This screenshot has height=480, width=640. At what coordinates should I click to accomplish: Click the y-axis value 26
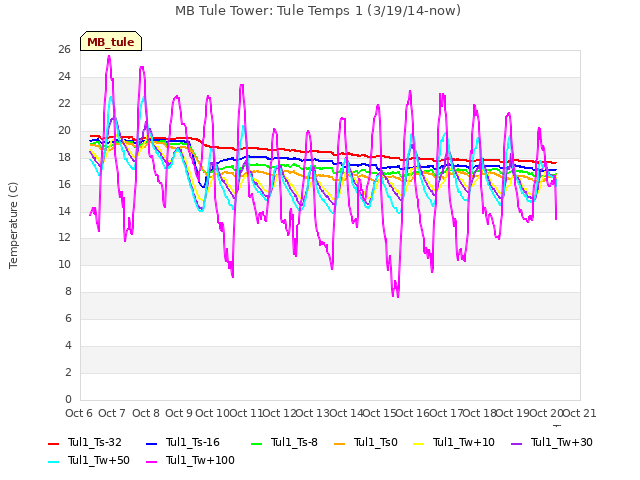tap(64, 50)
